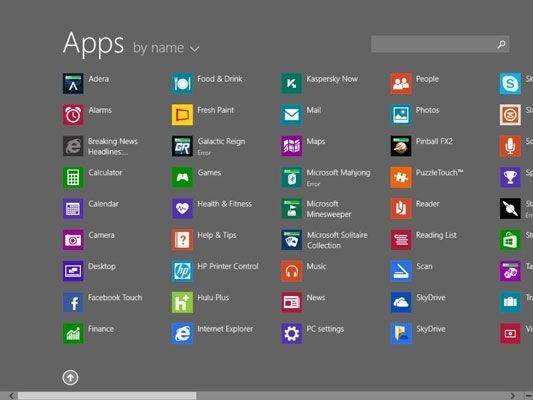The image size is (533, 400).
Task: Click the scrollbar left arrow
Action: pyautogui.click(x=12, y=396)
